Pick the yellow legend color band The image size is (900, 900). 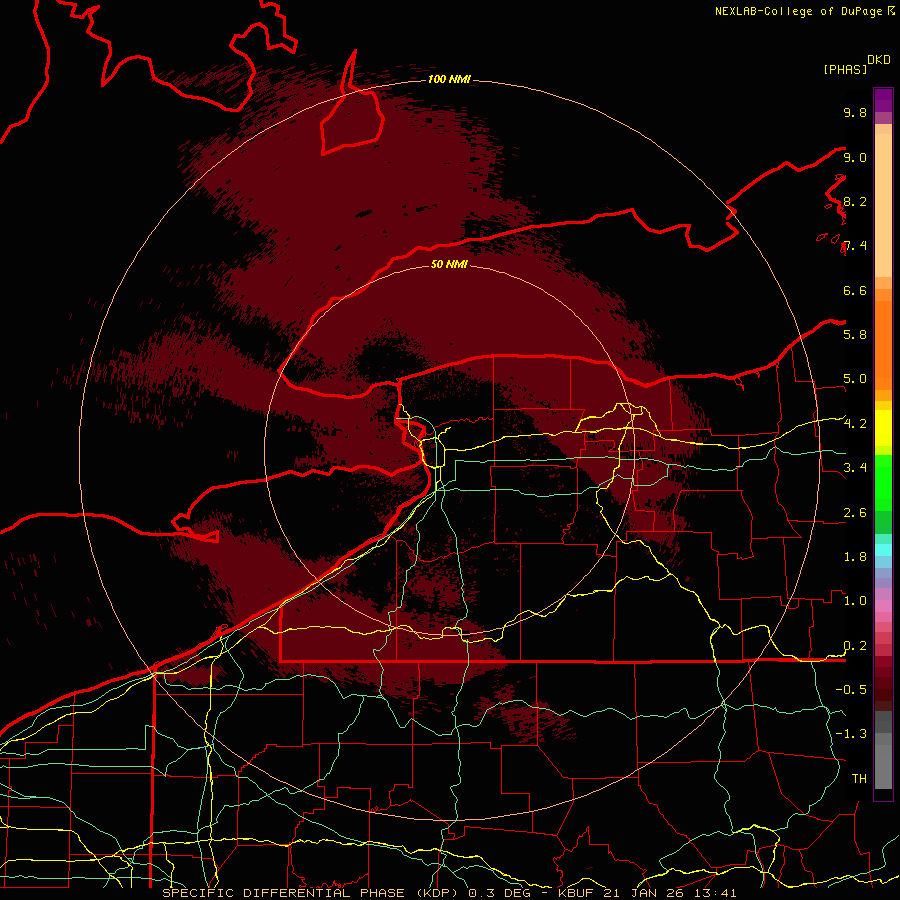pyautogui.click(x=883, y=428)
